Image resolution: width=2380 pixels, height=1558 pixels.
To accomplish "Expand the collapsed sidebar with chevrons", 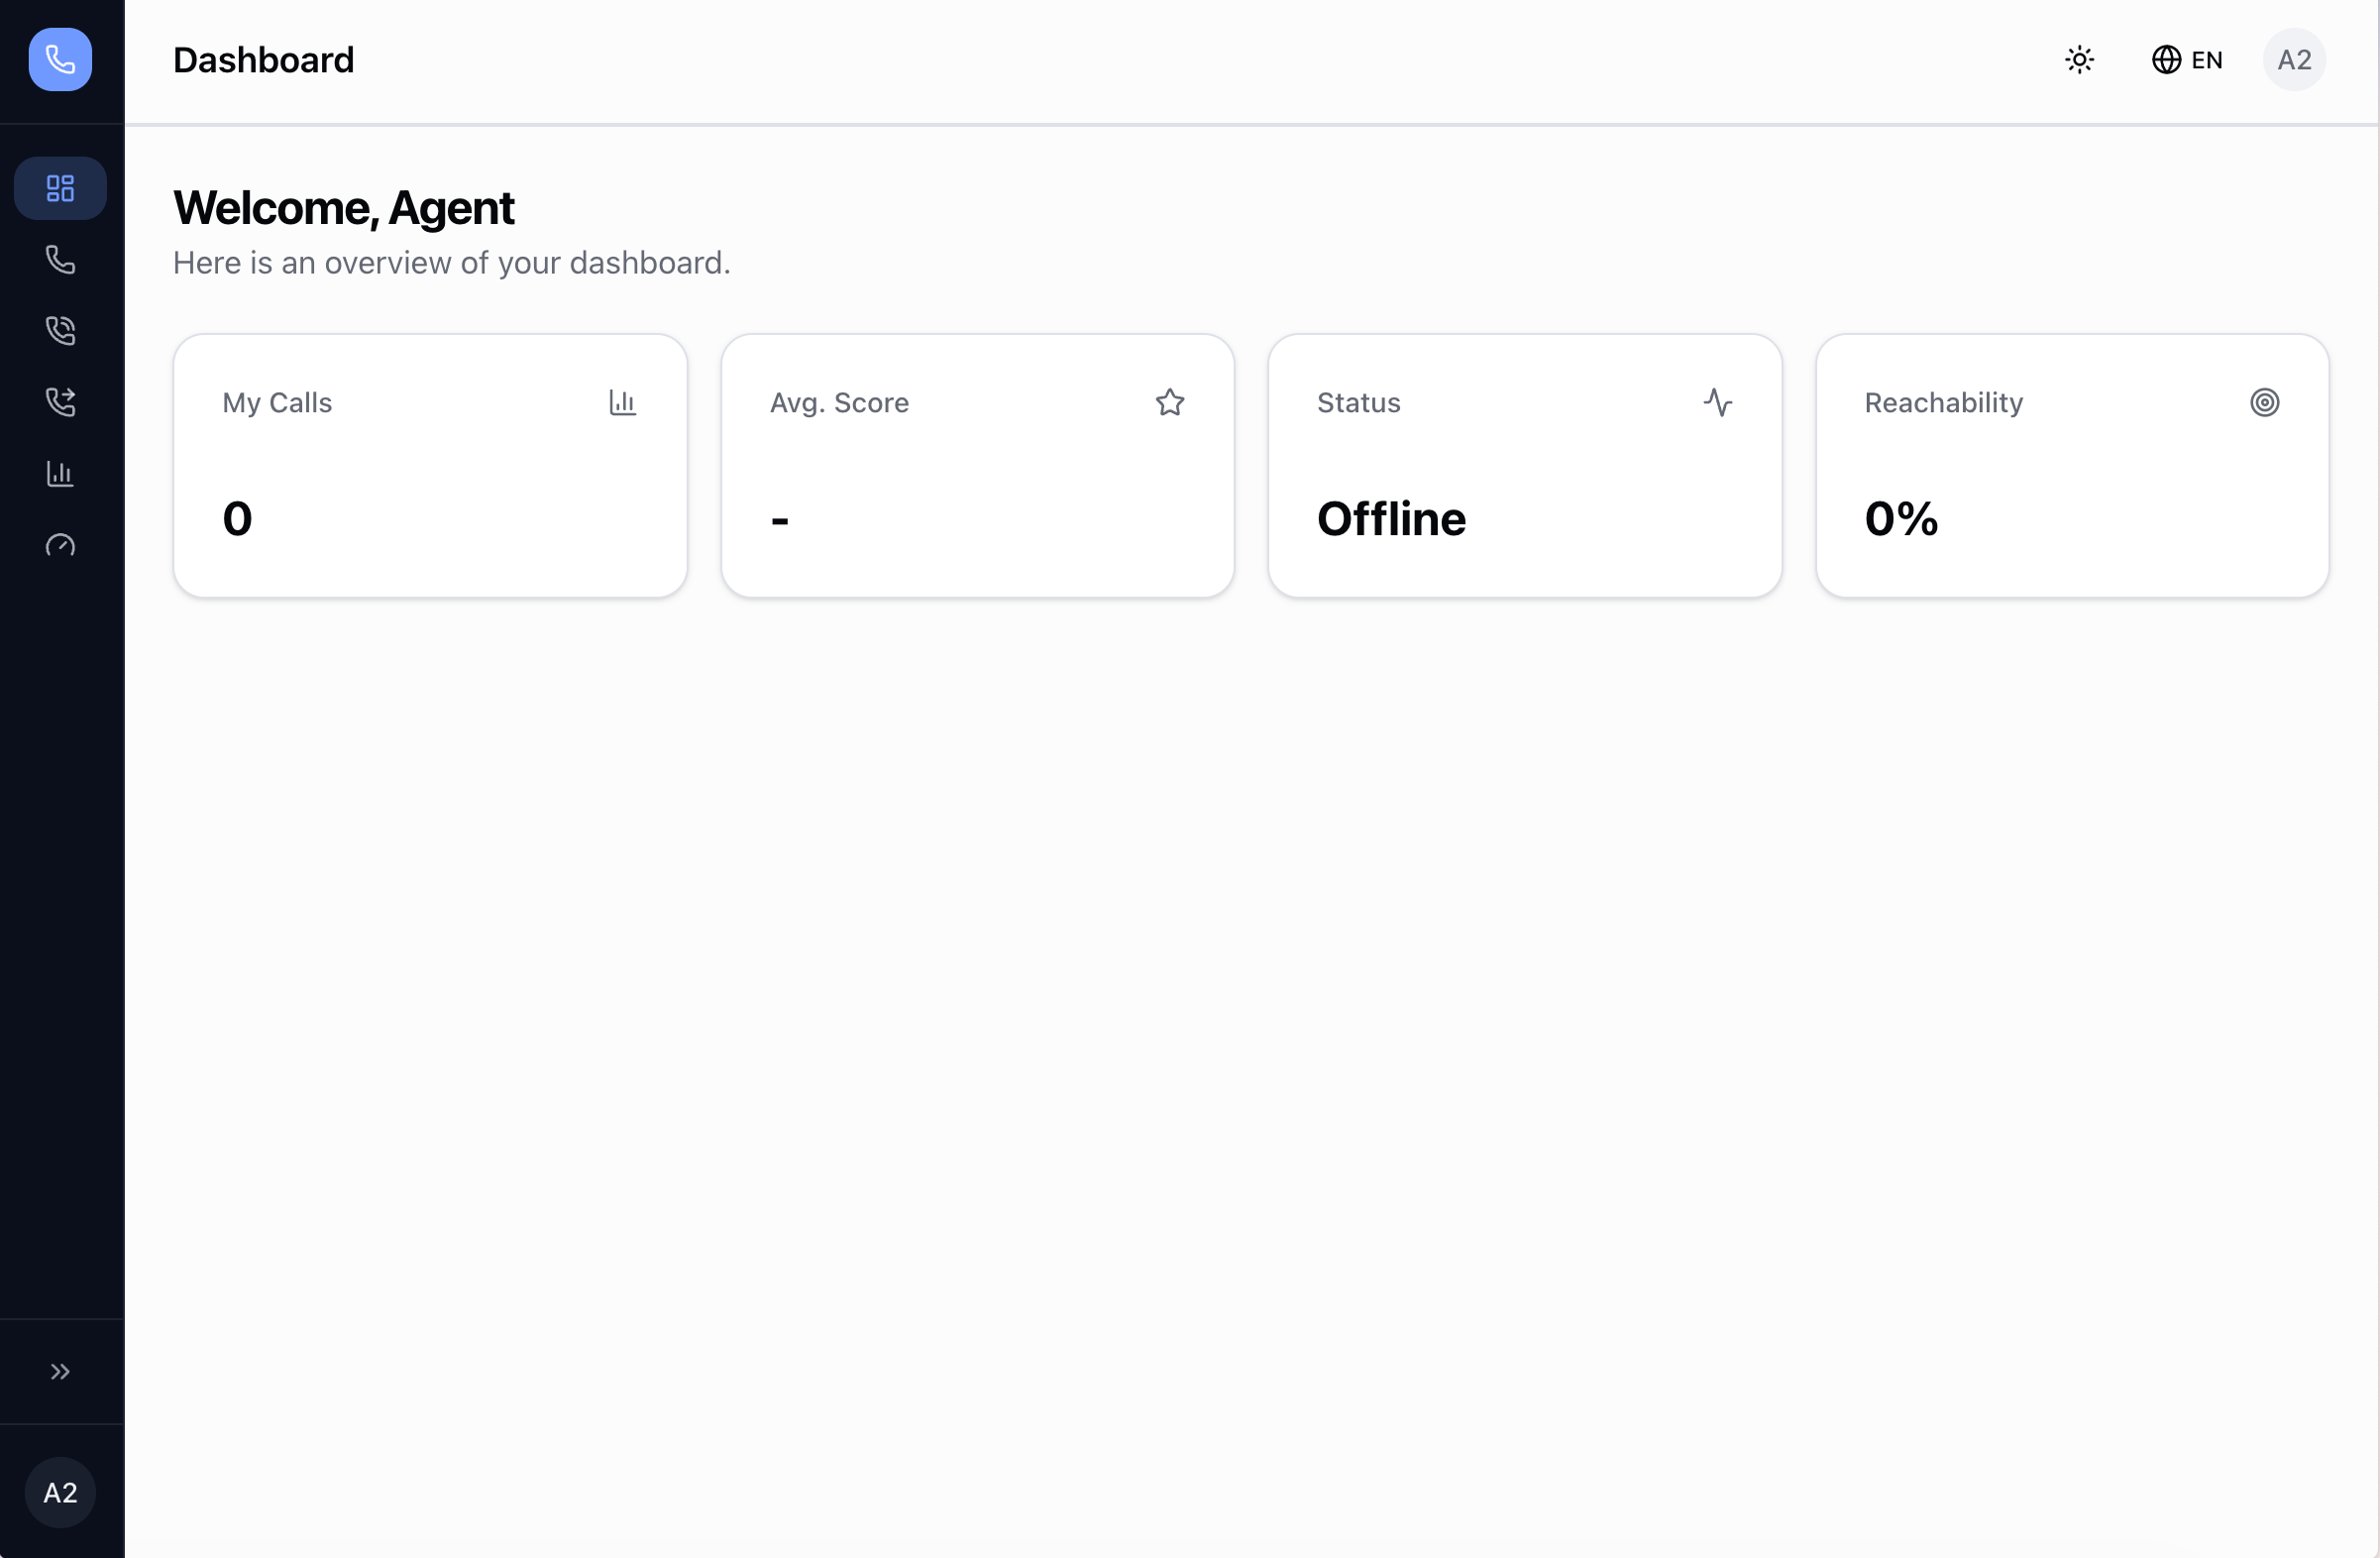I will pos(60,1371).
